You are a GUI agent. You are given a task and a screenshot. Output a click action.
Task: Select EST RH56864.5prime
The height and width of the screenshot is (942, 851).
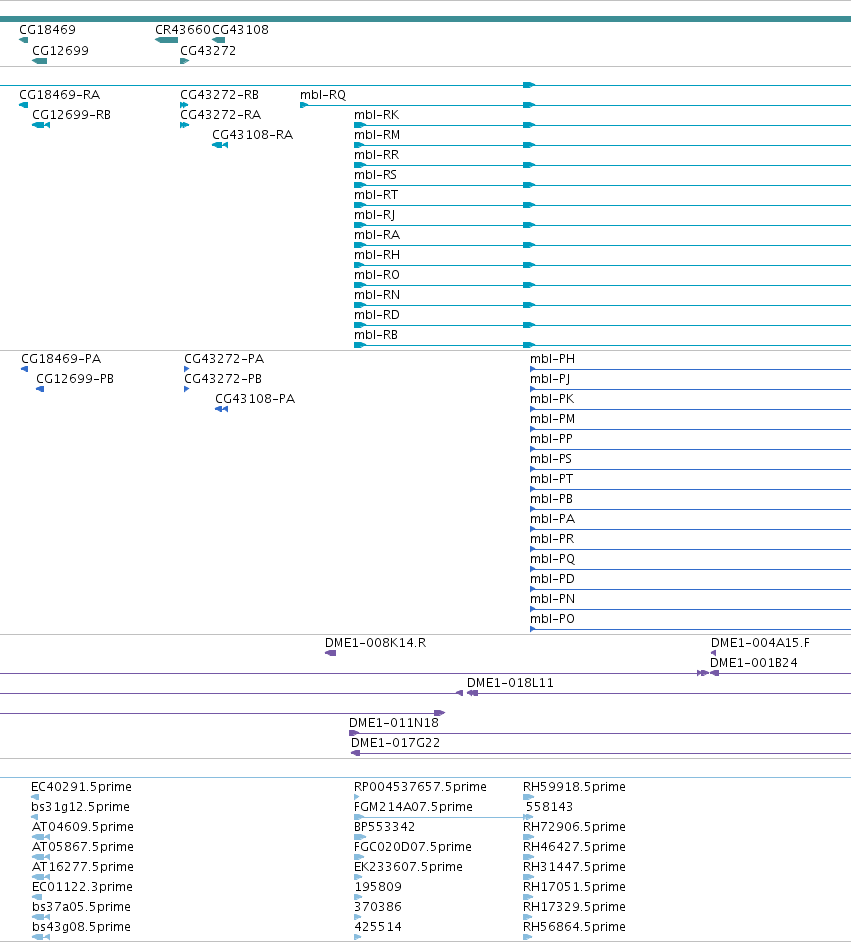pos(574,926)
